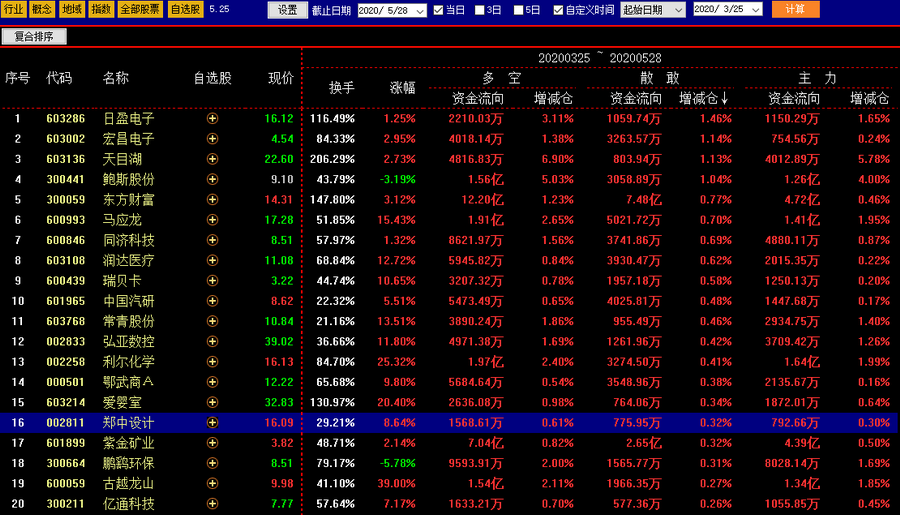Open the start date 2020/3/25 dropdown
Image resolution: width=900 pixels, height=515 pixels.
(x=754, y=10)
